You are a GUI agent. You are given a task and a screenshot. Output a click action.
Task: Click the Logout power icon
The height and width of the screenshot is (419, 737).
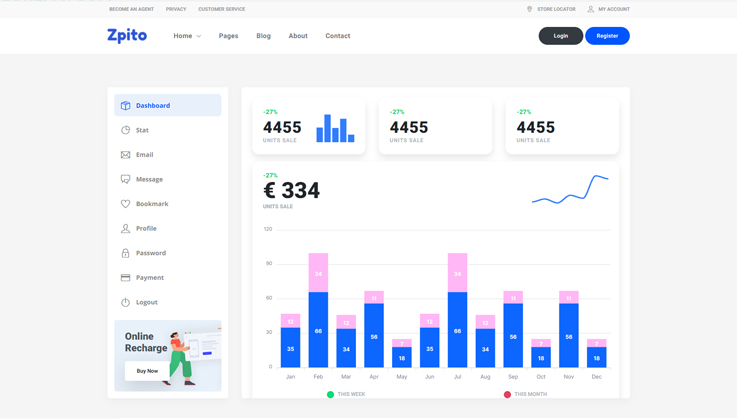[126, 302]
